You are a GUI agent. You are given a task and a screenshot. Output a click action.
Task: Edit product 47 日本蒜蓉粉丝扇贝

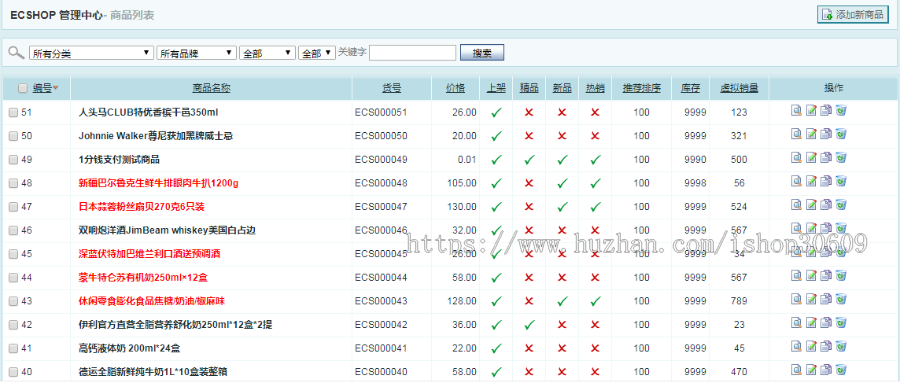[812, 204]
